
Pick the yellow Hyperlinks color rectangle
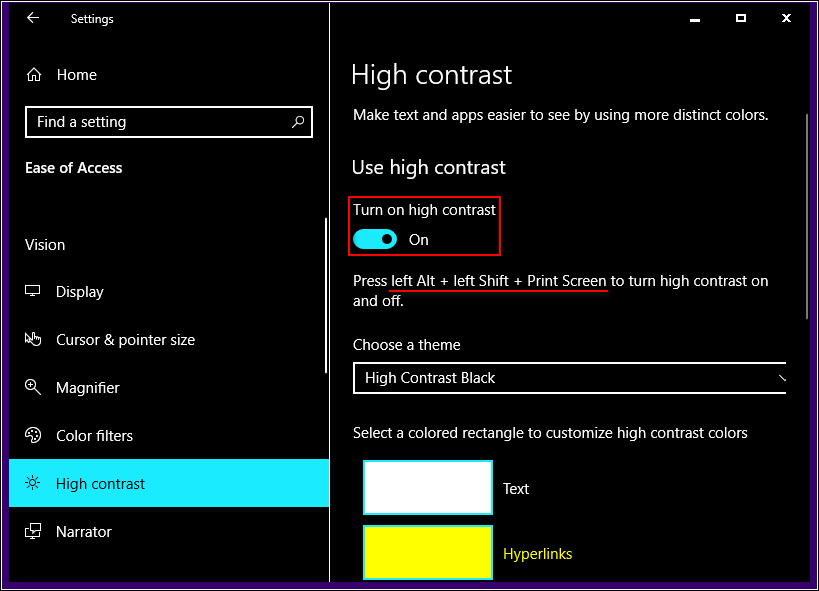pyautogui.click(x=428, y=552)
